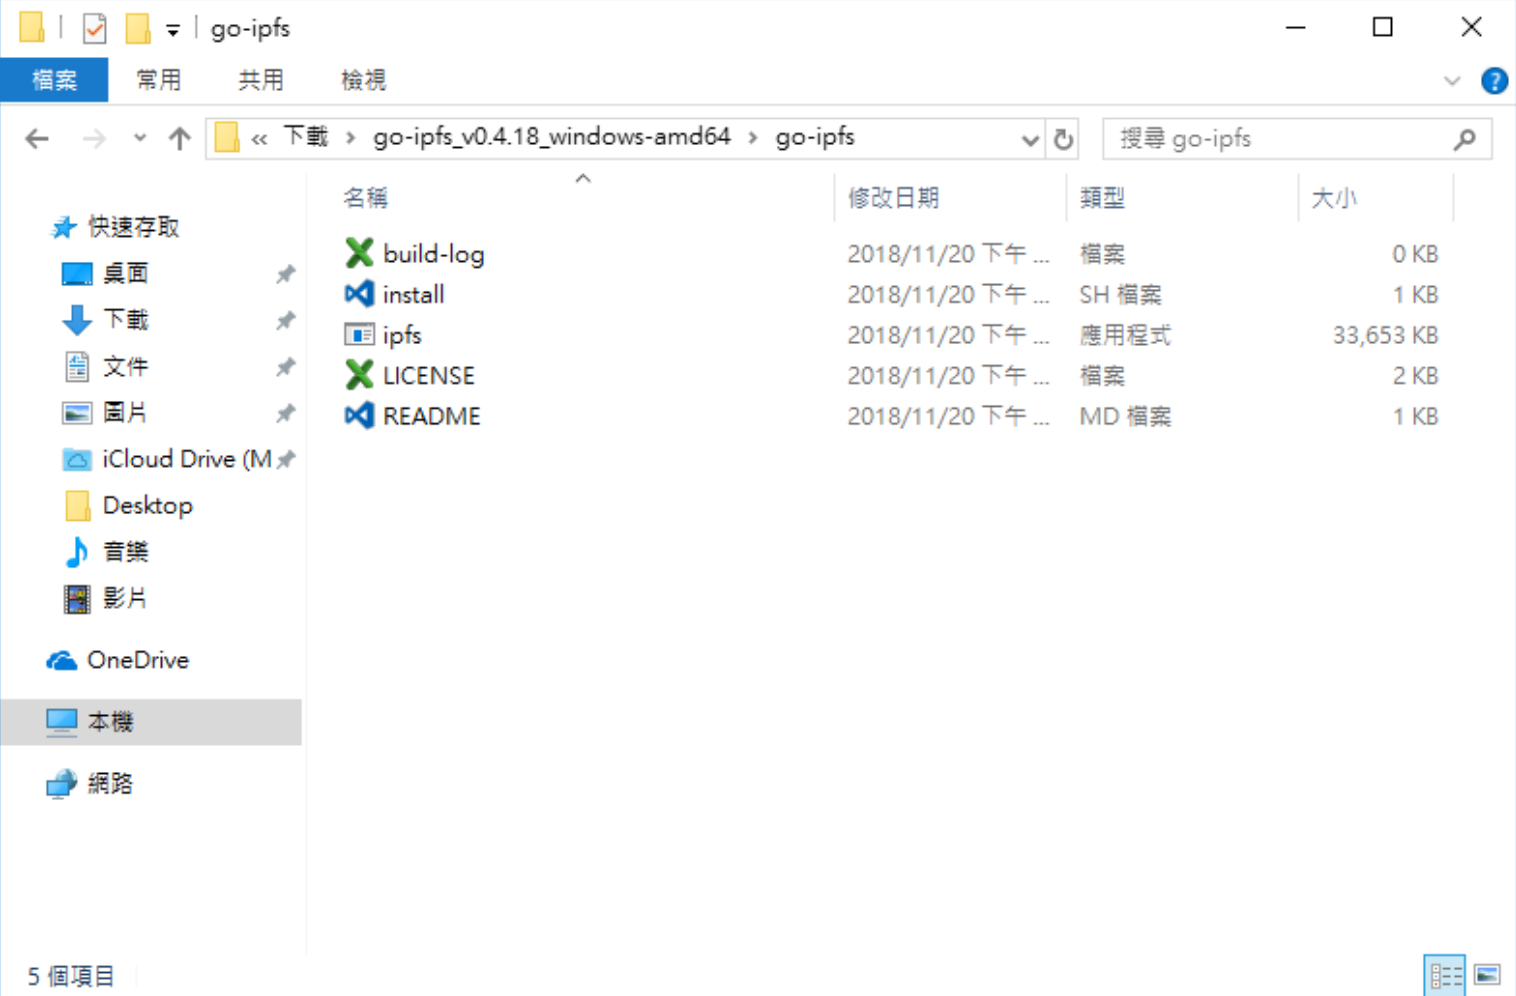Image resolution: width=1516 pixels, height=996 pixels.
Task: Click the 2 KB size value
Action: click(1415, 375)
